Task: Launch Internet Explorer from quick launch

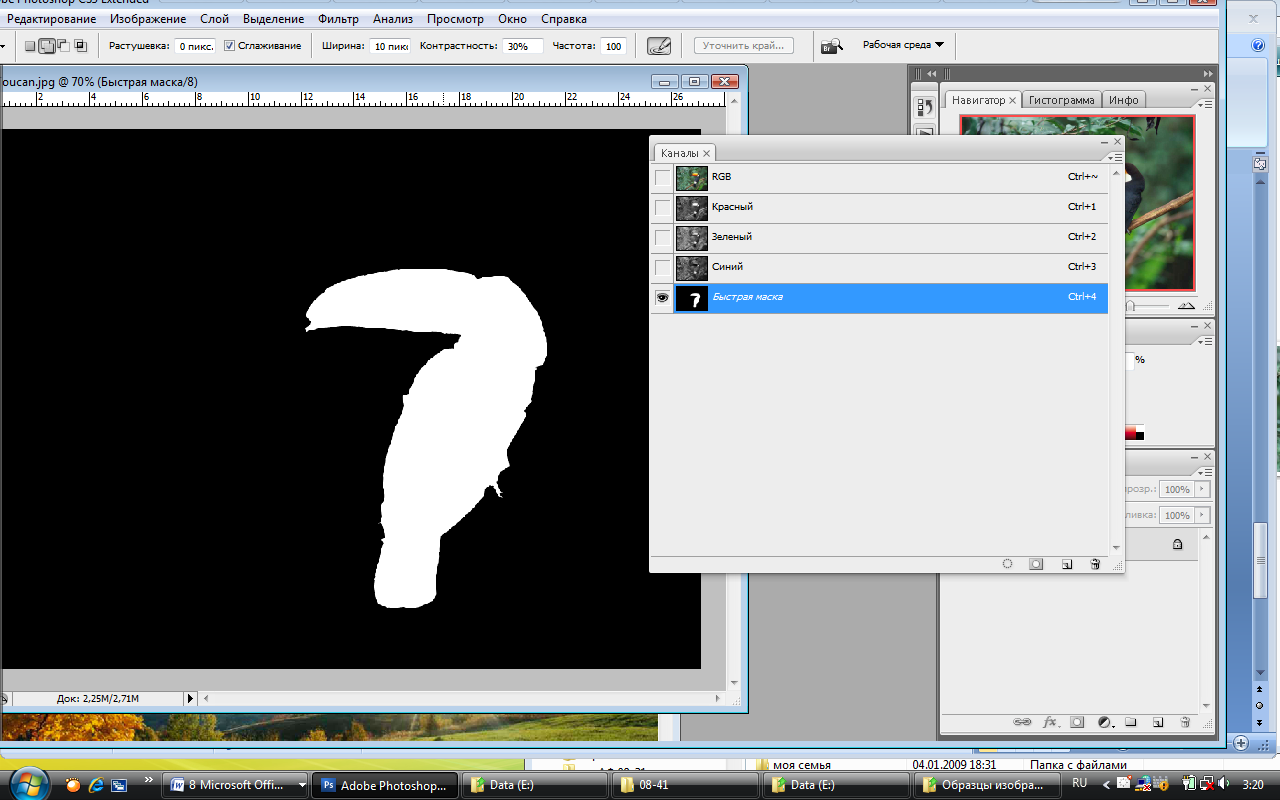Action: [x=96, y=785]
